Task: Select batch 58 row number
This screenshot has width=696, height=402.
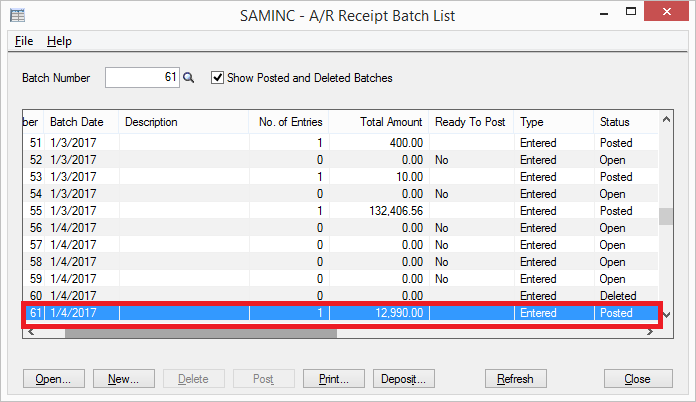Action: [x=36, y=262]
